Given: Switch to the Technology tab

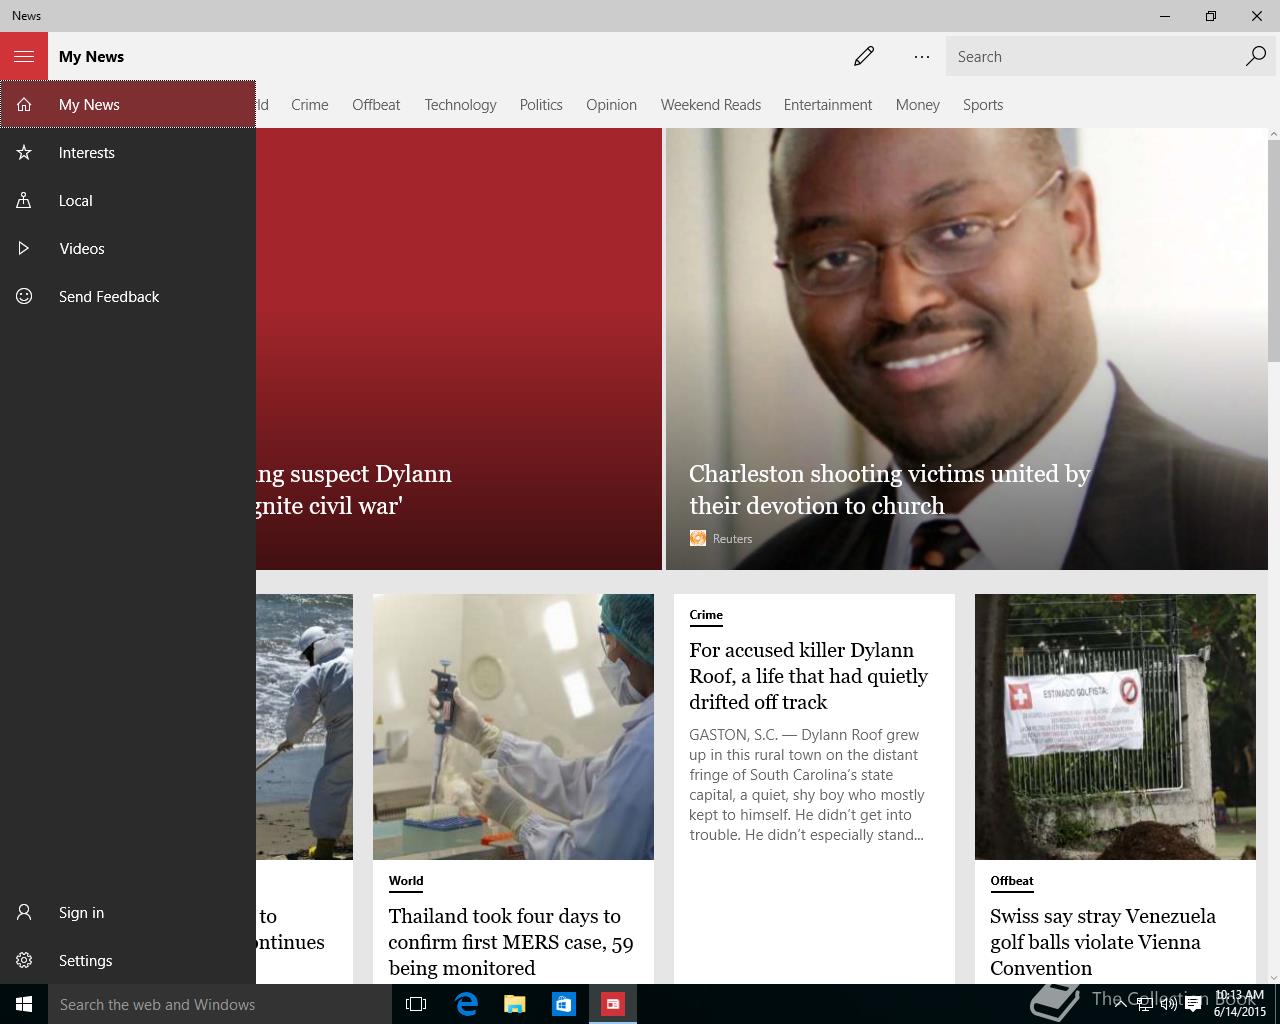Looking at the screenshot, I should click(x=460, y=104).
